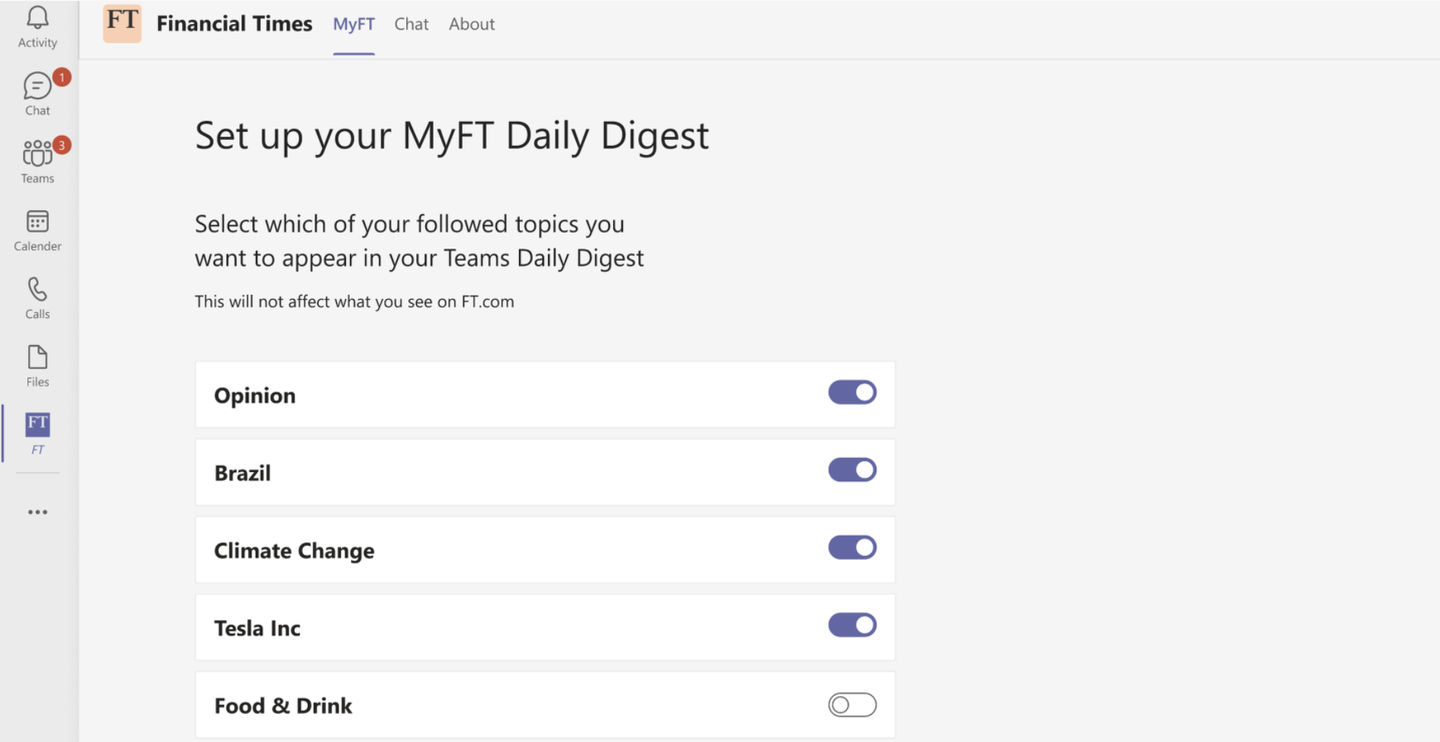Toggle Climate Change off
This screenshot has width=1440, height=742.
pyautogui.click(x=852, y=547)
